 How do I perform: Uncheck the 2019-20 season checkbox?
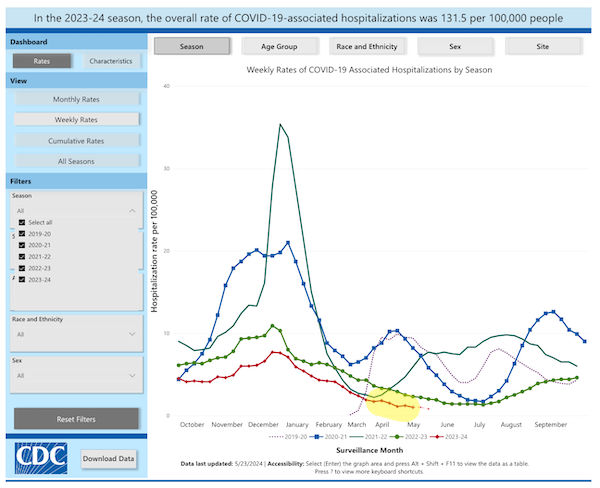point(22,234)
